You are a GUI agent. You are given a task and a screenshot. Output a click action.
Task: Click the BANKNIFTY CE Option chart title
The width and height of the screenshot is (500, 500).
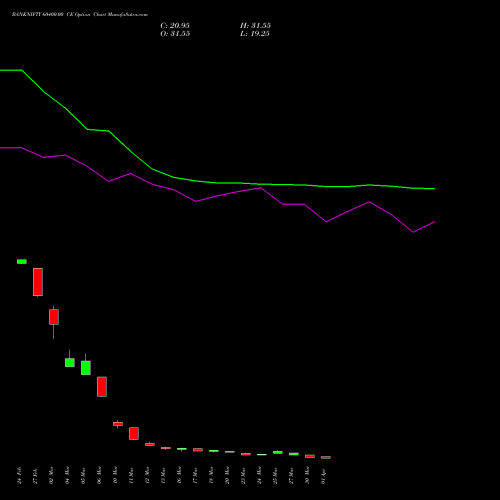coord(80,15)
